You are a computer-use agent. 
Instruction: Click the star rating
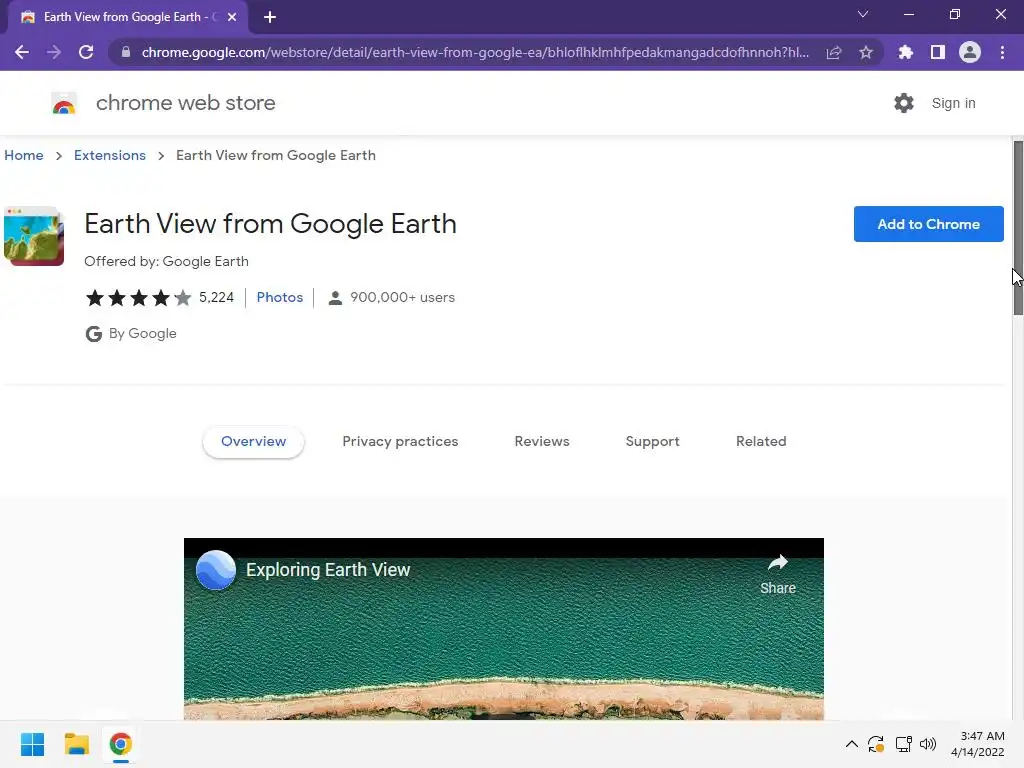(x=138, y=298)
